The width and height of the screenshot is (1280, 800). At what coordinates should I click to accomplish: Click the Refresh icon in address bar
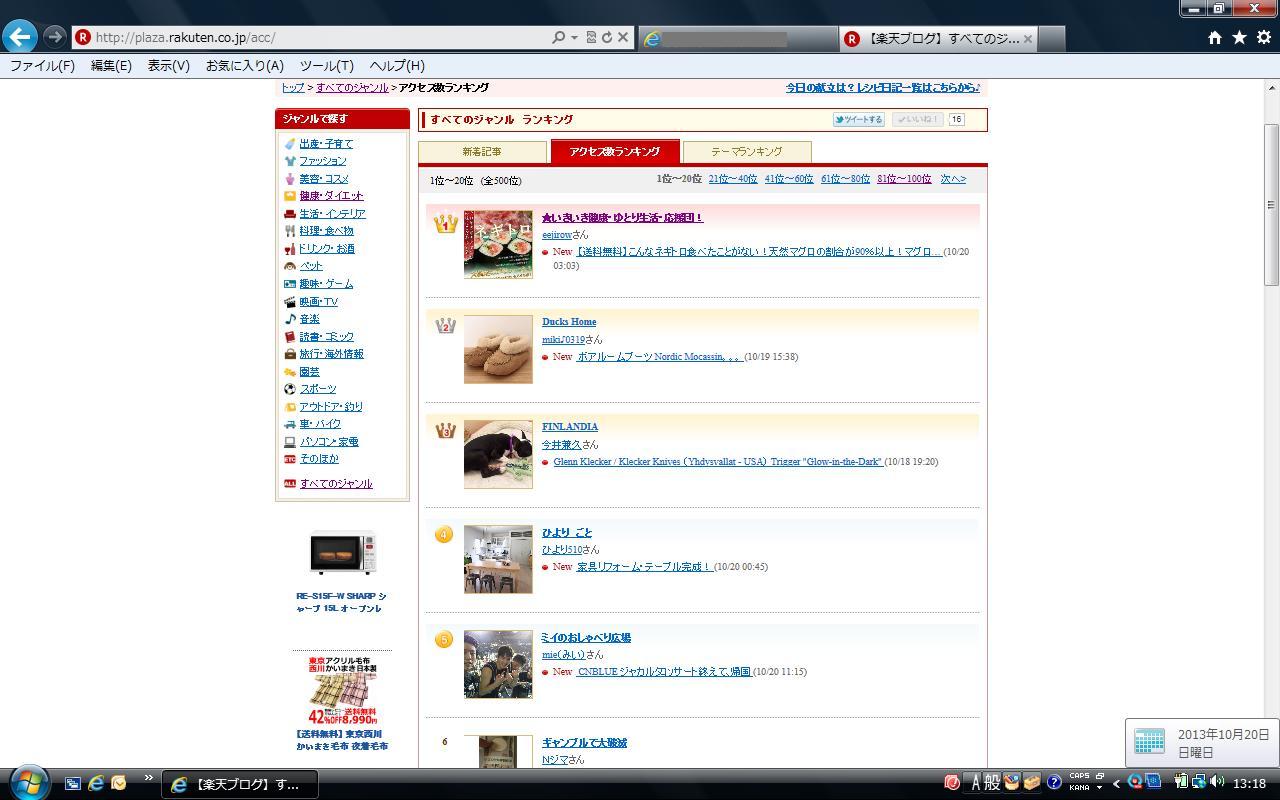point(606,38)
